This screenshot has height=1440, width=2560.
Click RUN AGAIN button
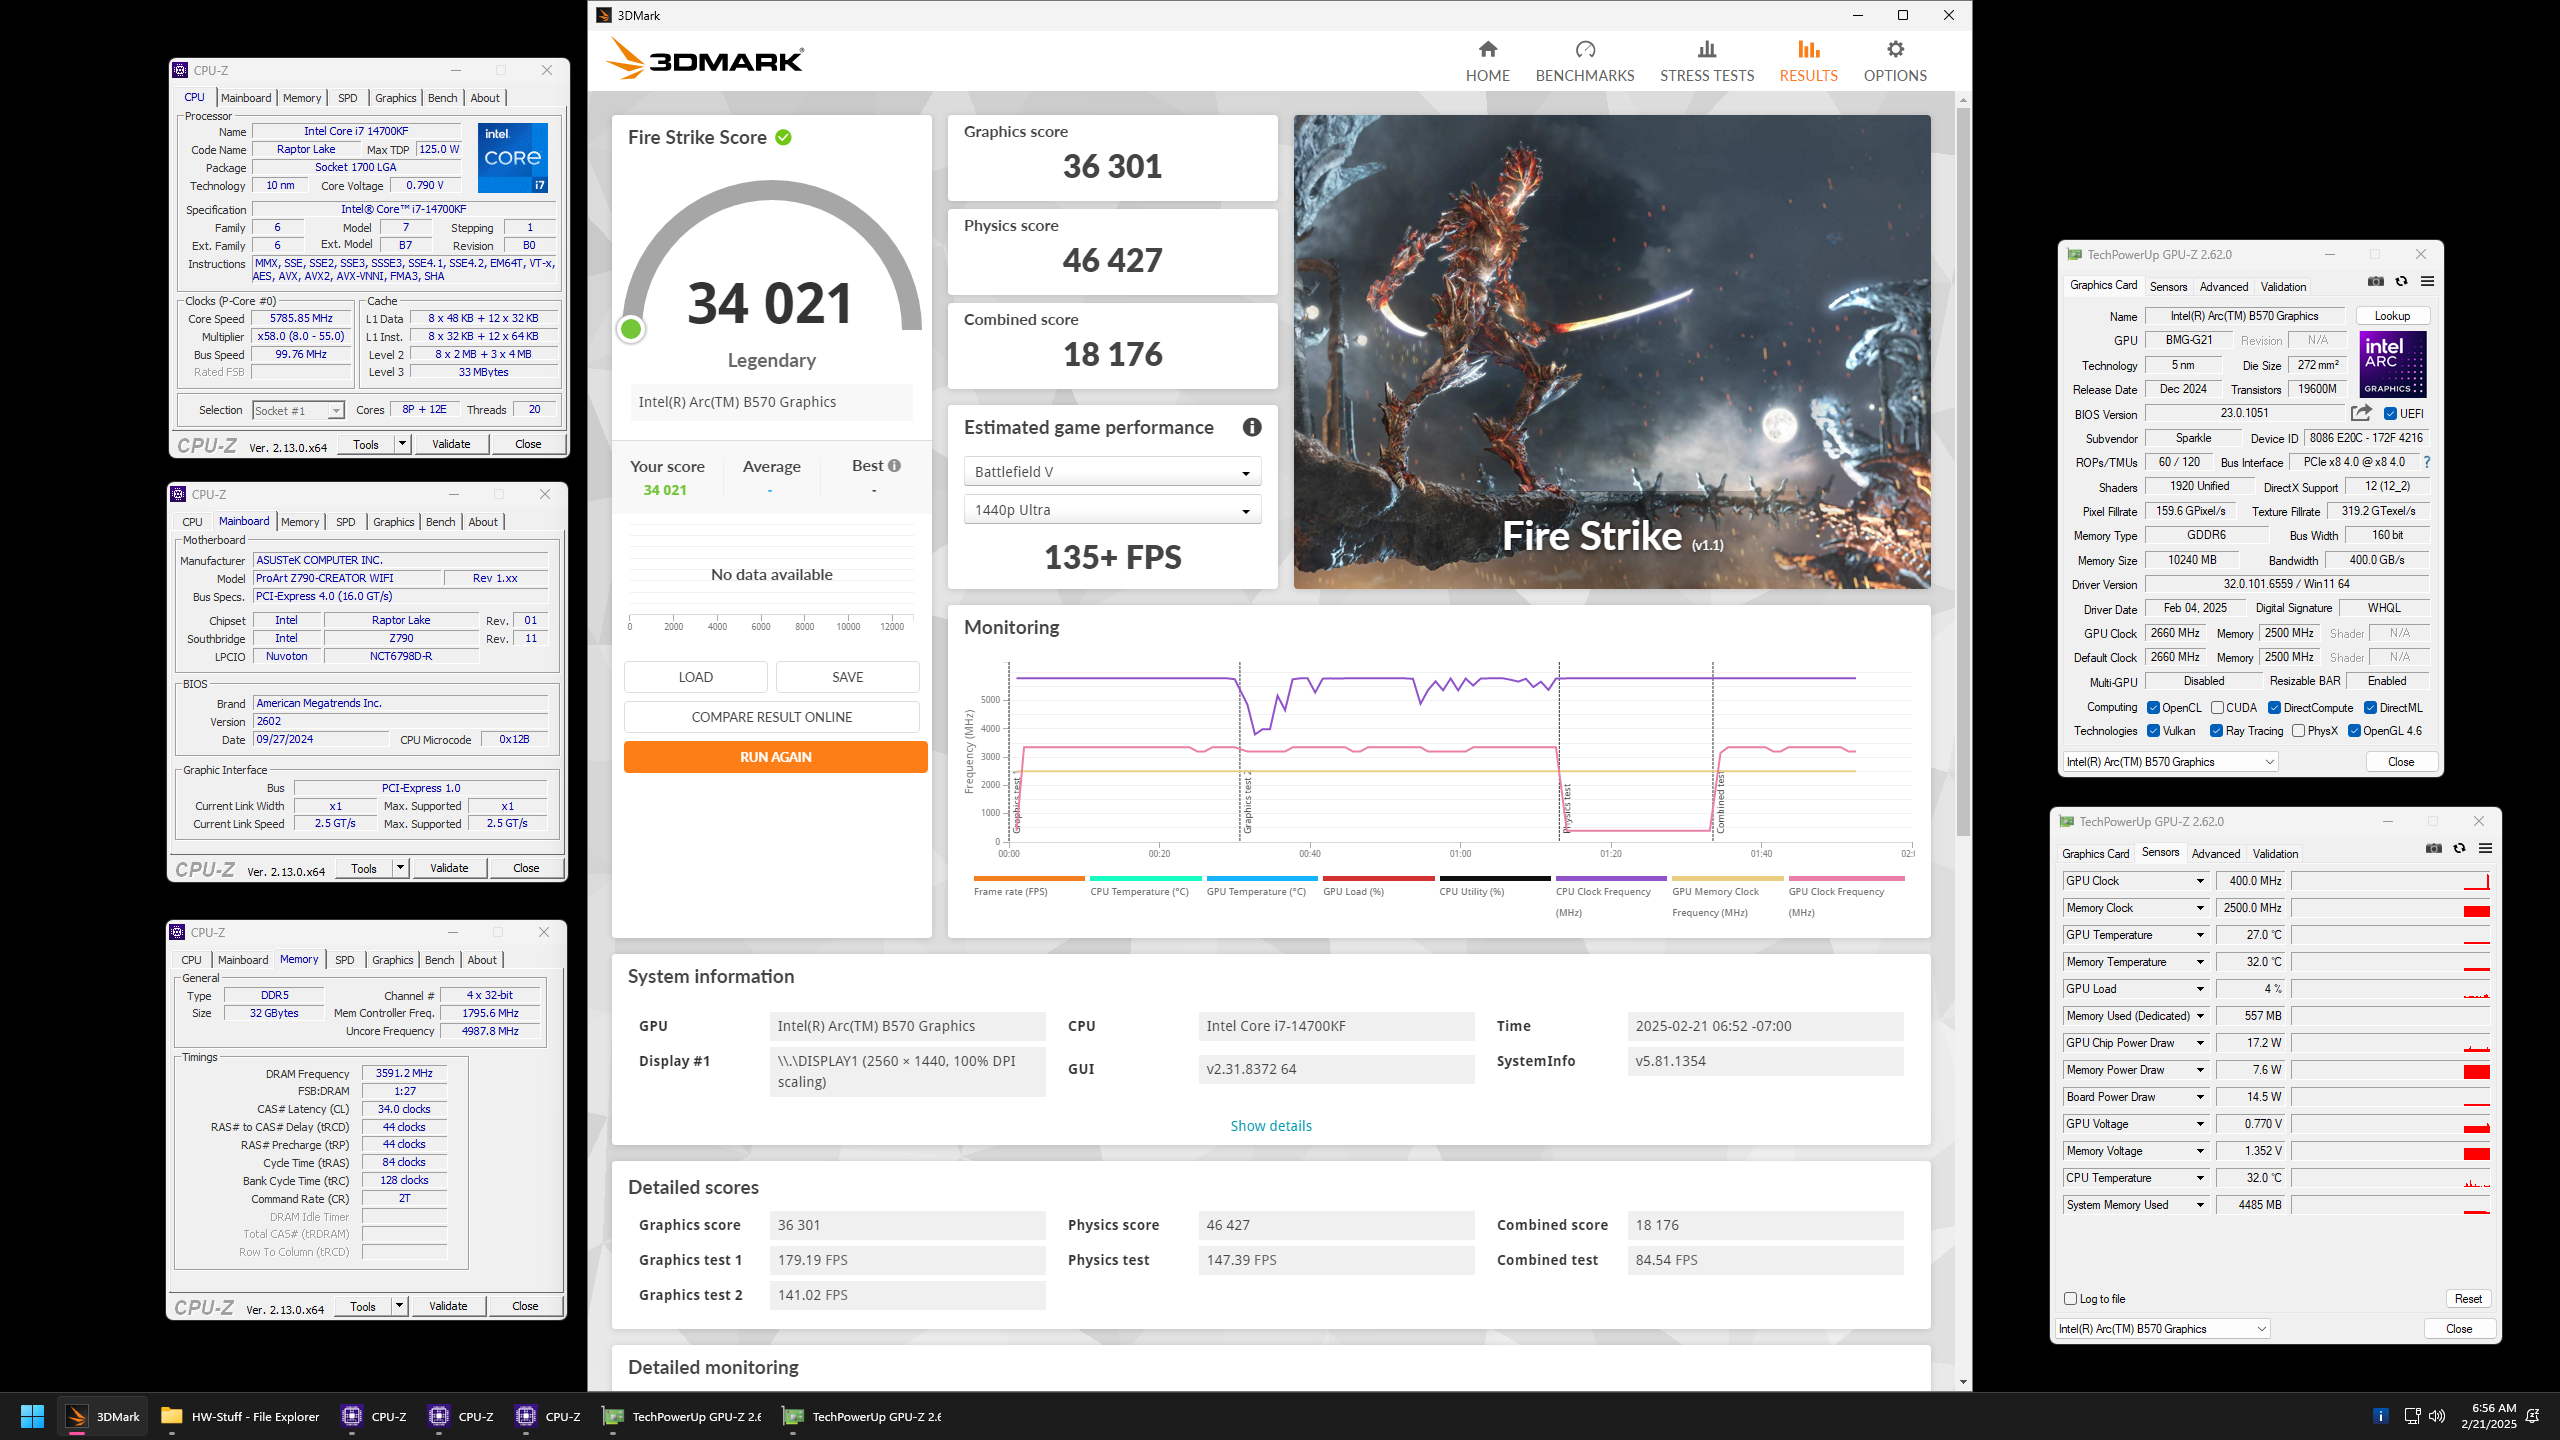pos(775,757)
